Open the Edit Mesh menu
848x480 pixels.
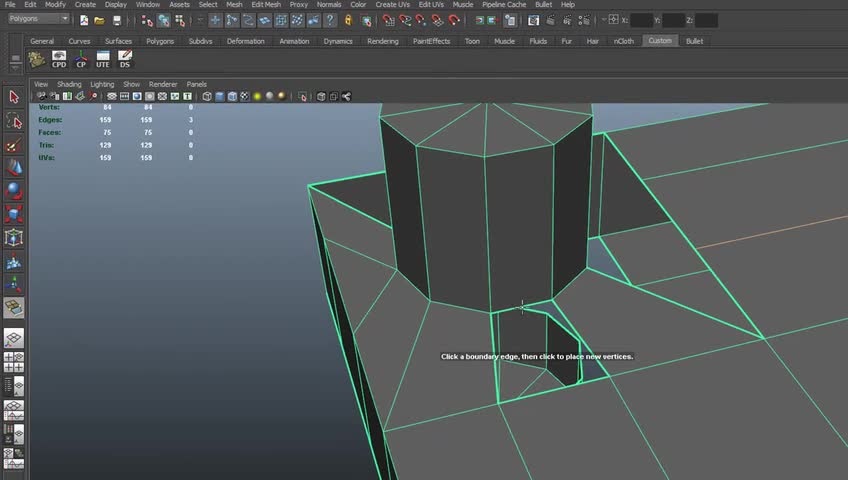[x=265, y=5]
